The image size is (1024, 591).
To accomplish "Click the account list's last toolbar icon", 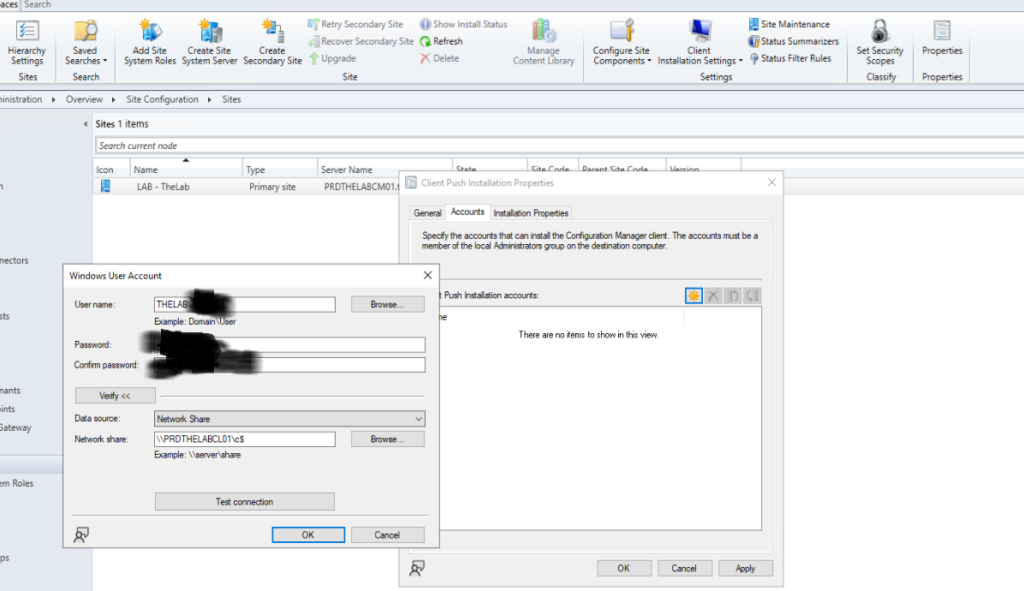I will pos(752,296).
